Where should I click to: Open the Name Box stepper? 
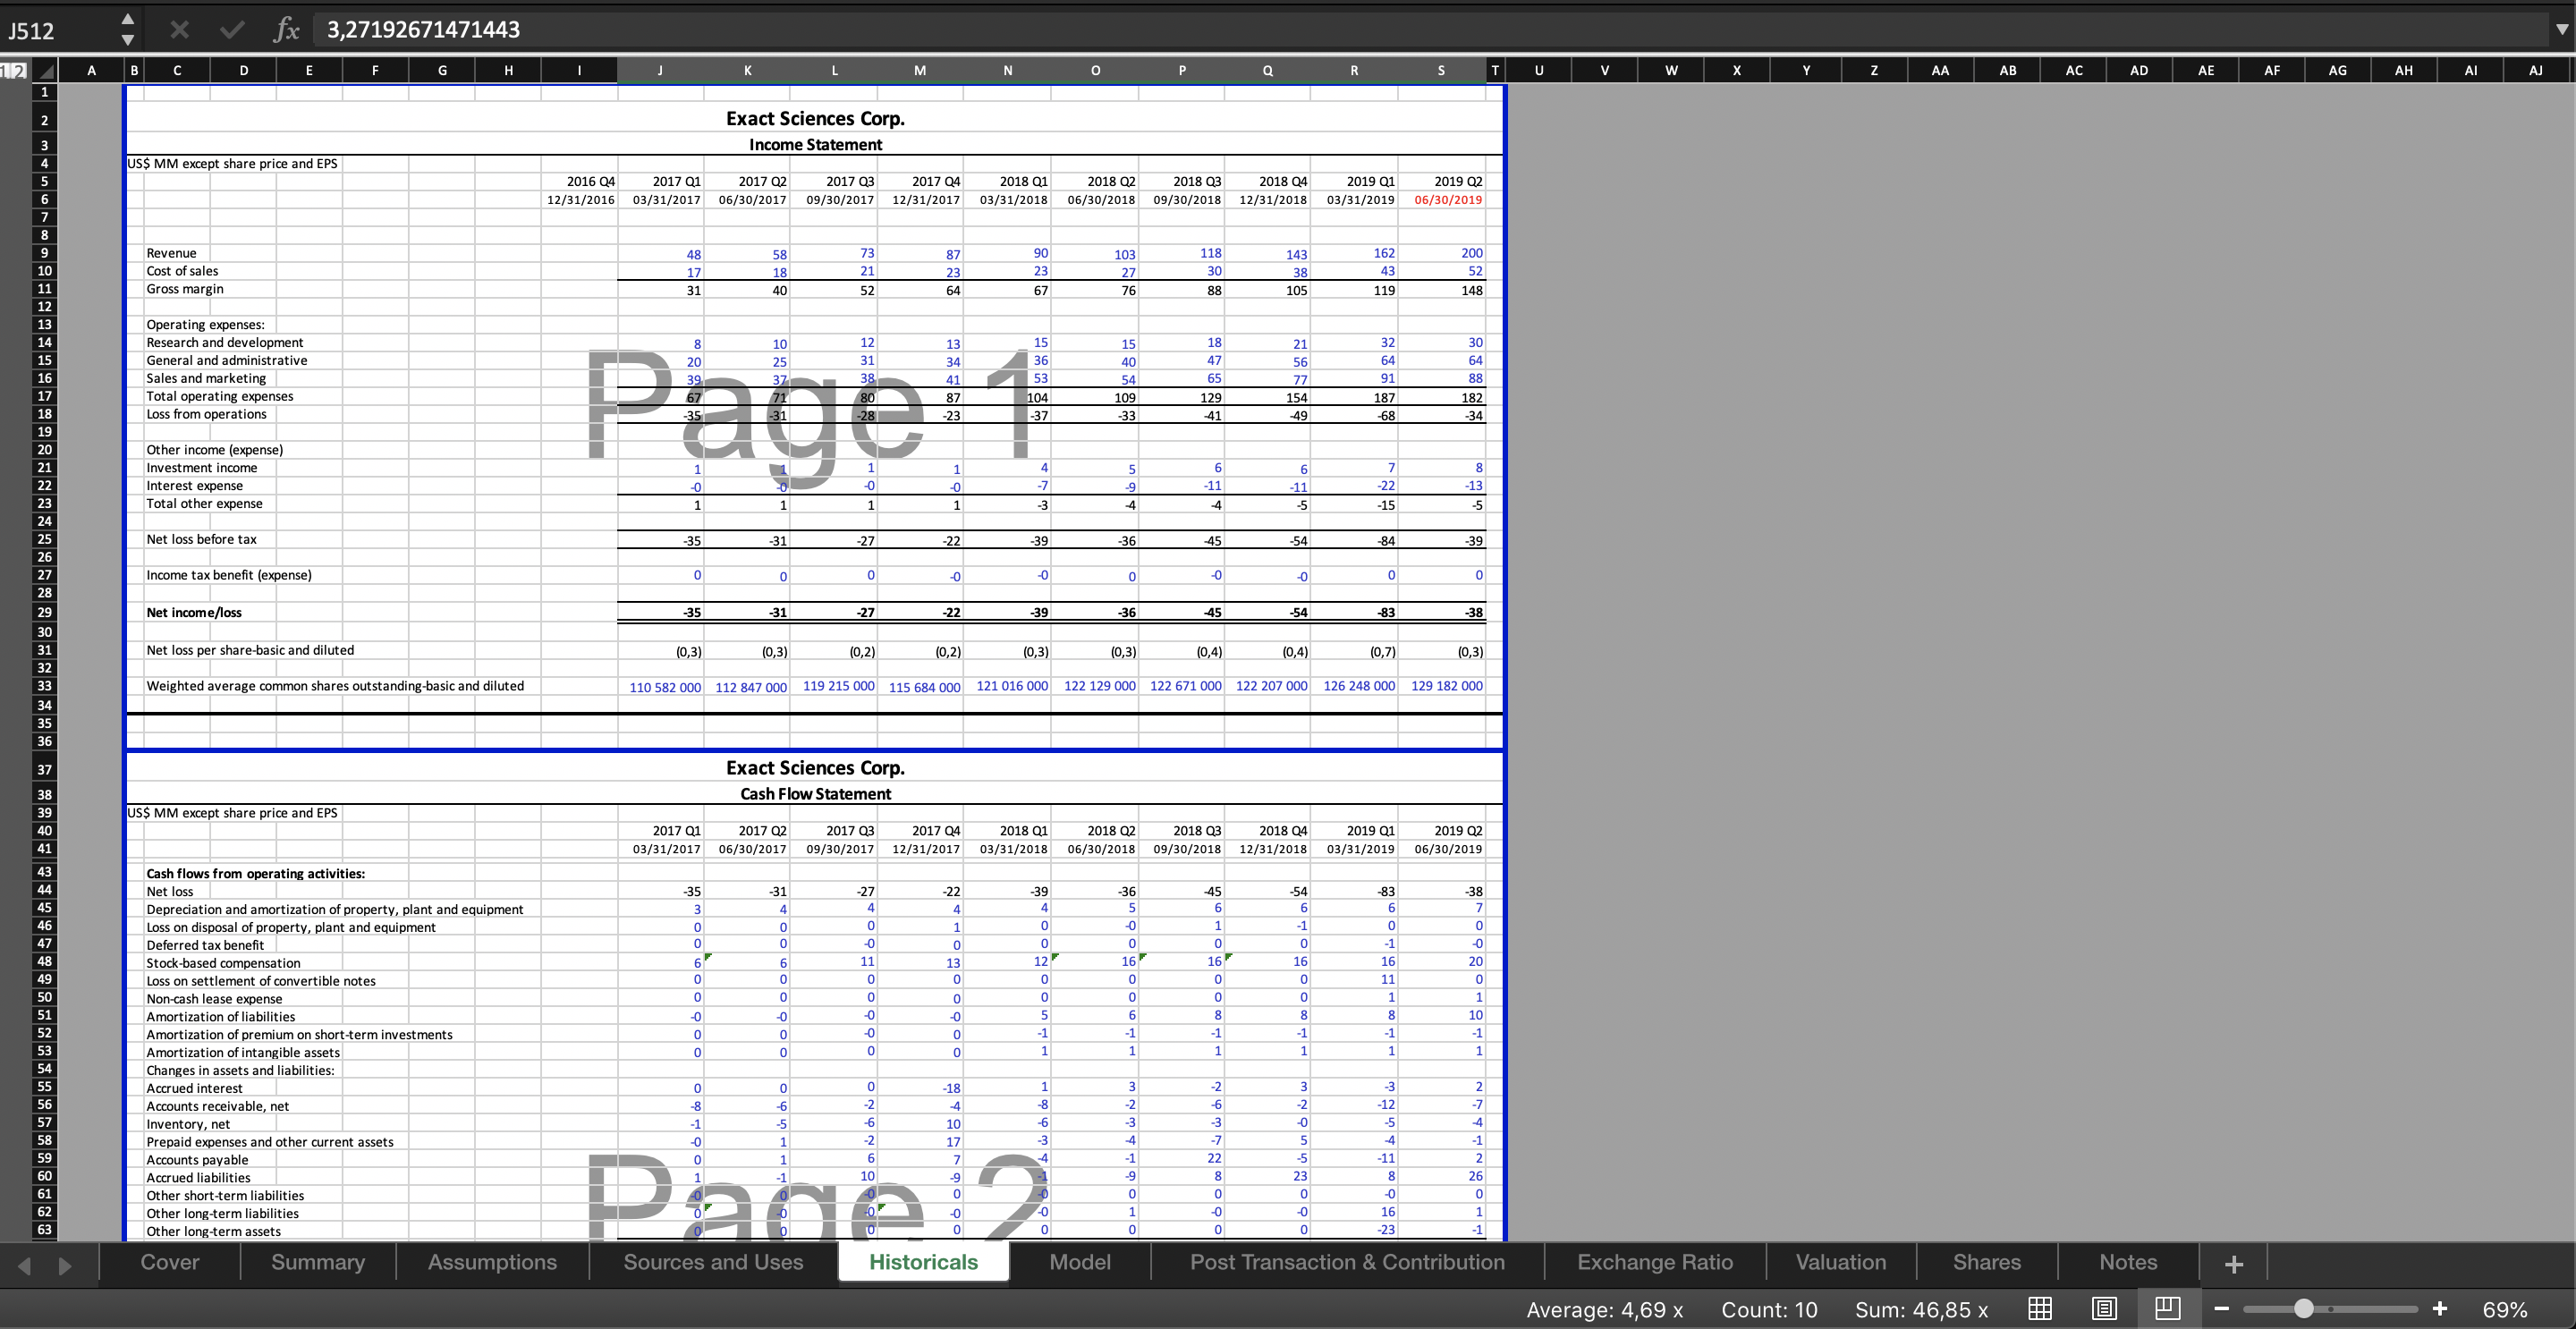(127, 30)
